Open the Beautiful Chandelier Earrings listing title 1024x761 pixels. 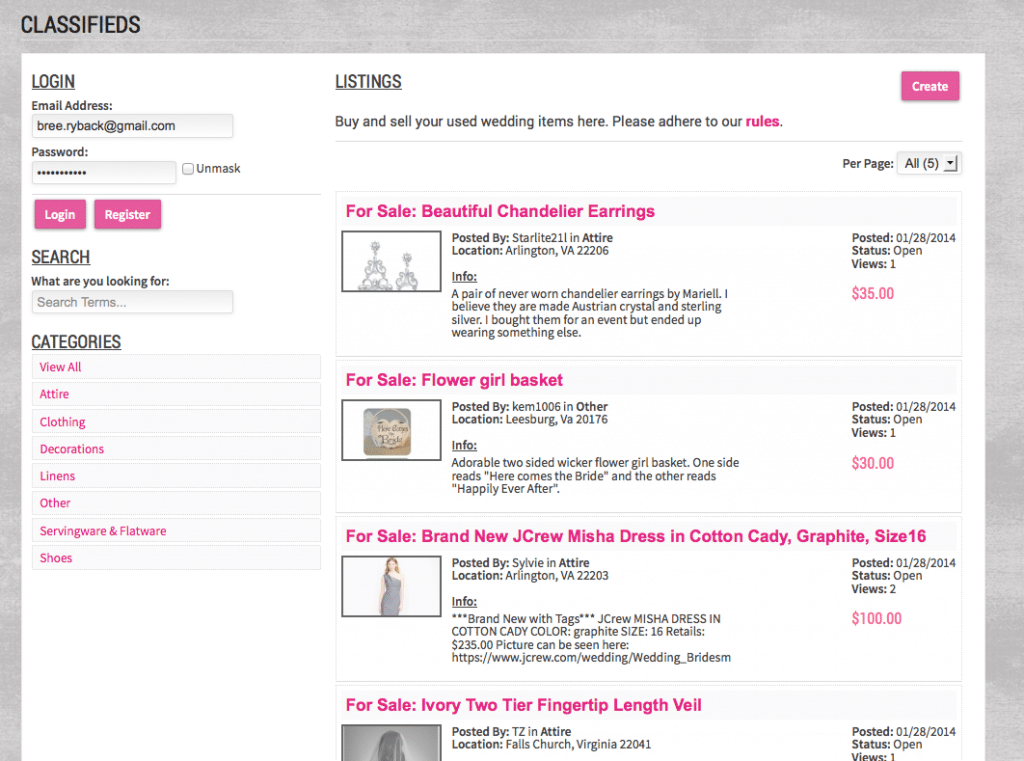(500, 211)
